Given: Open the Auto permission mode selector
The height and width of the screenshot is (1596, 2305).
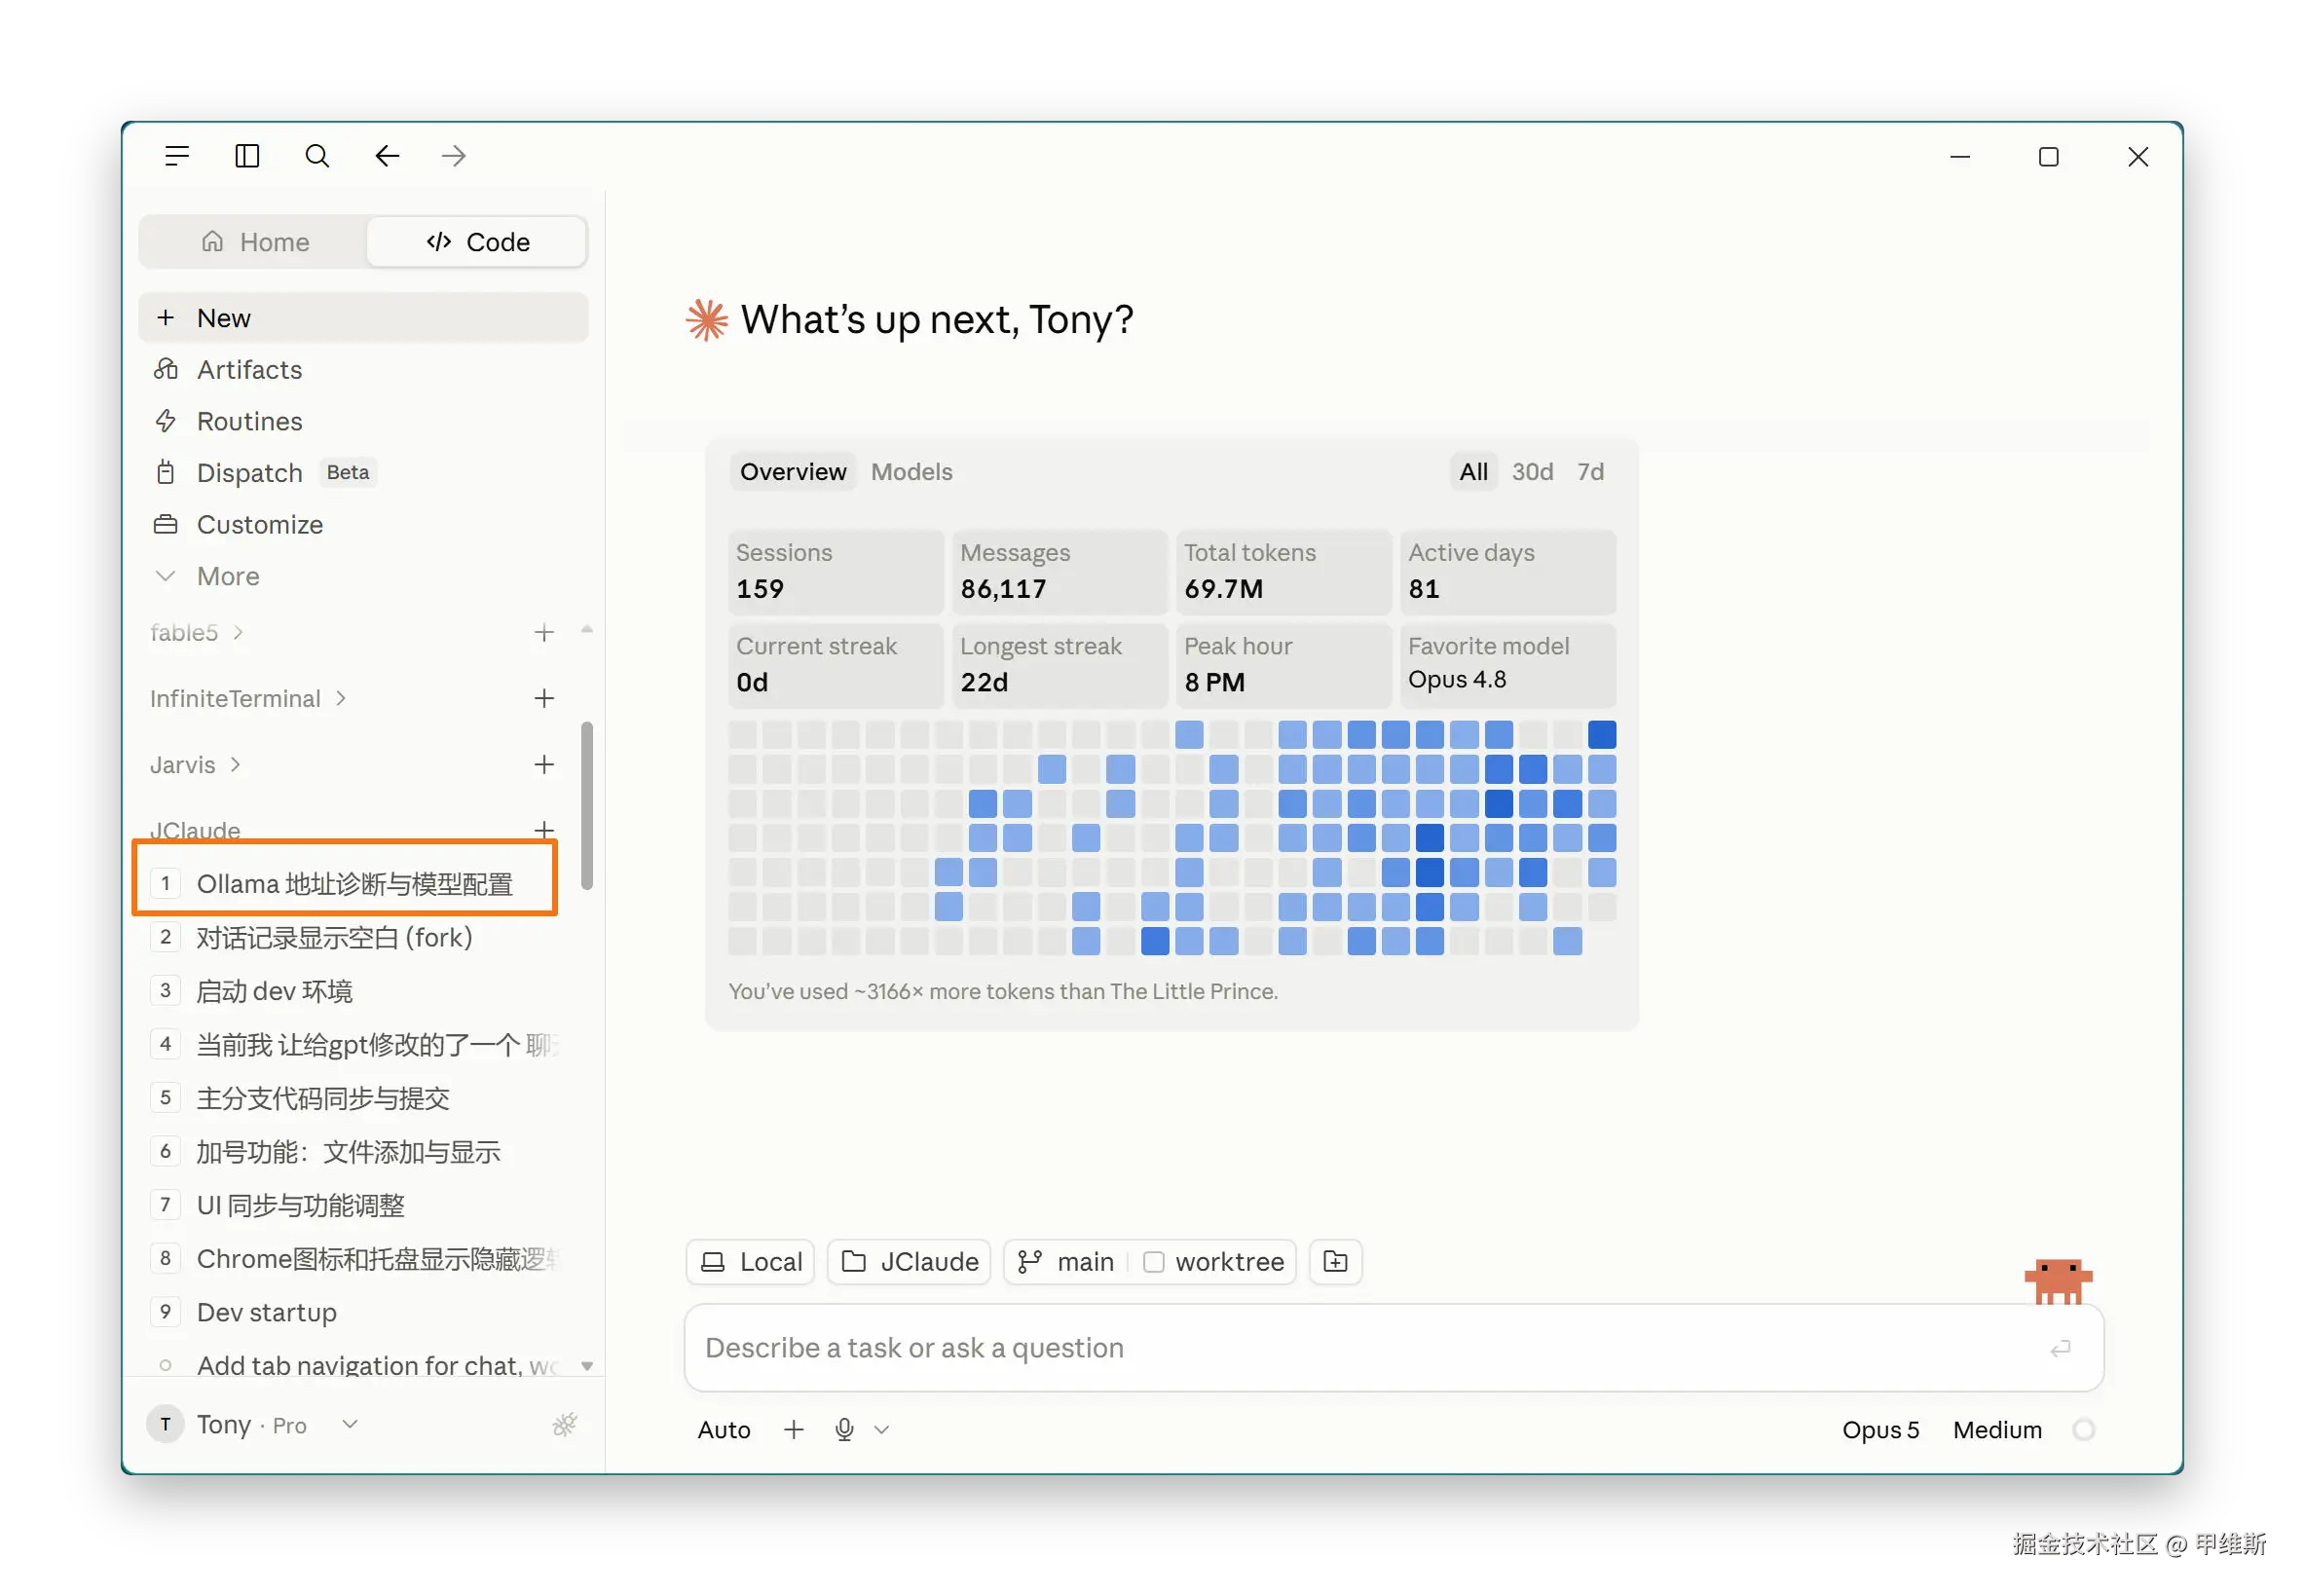Looking at the screenshot, I should tap(724, 1430).
